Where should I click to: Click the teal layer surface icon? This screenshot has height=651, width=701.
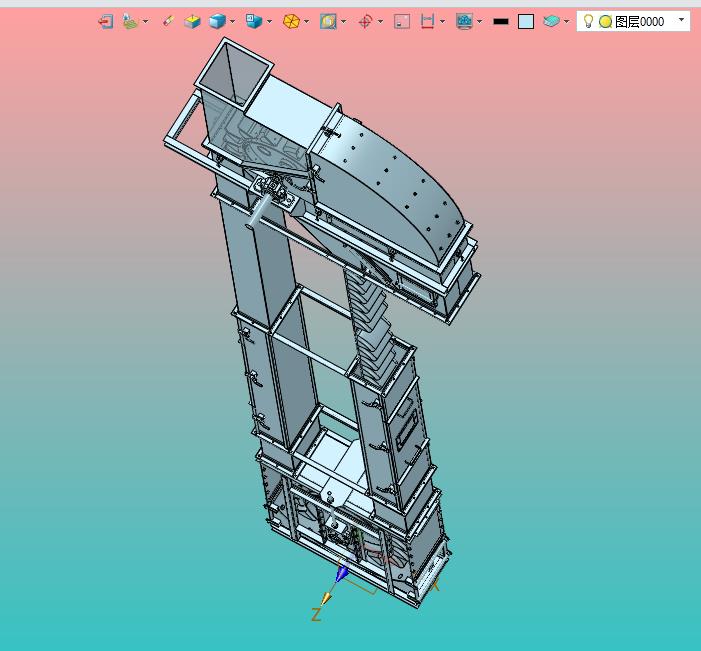click(x=551, y=21)
